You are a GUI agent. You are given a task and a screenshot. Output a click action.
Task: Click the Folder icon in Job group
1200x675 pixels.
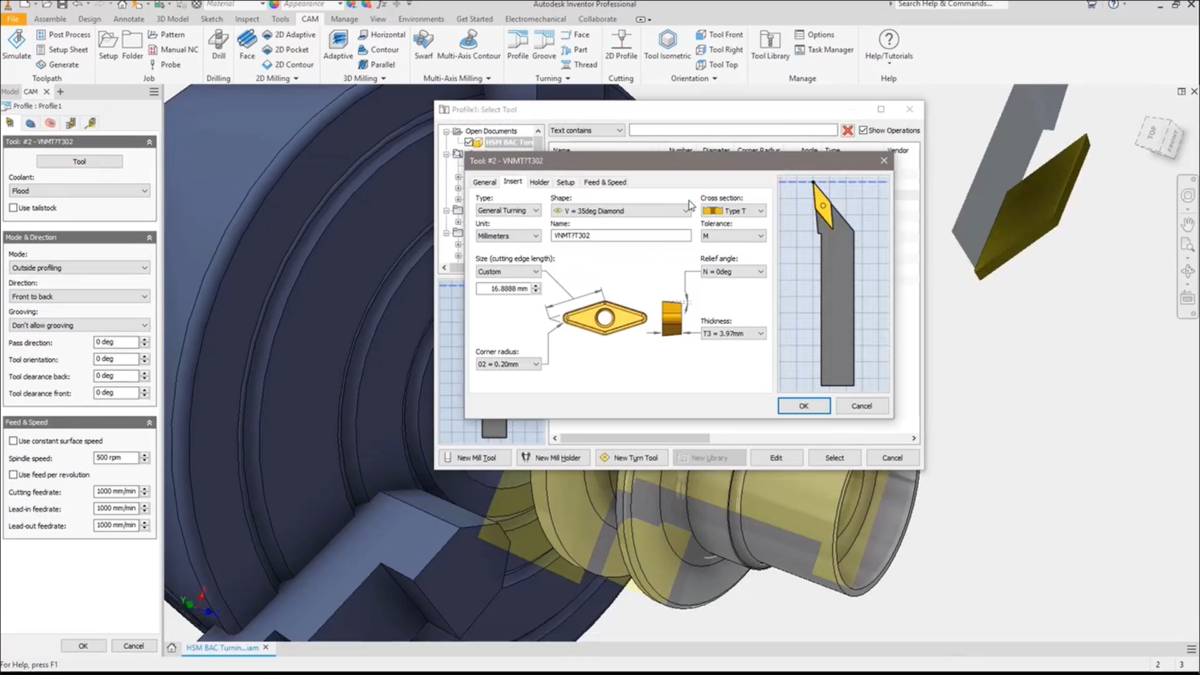click(132, 45)
